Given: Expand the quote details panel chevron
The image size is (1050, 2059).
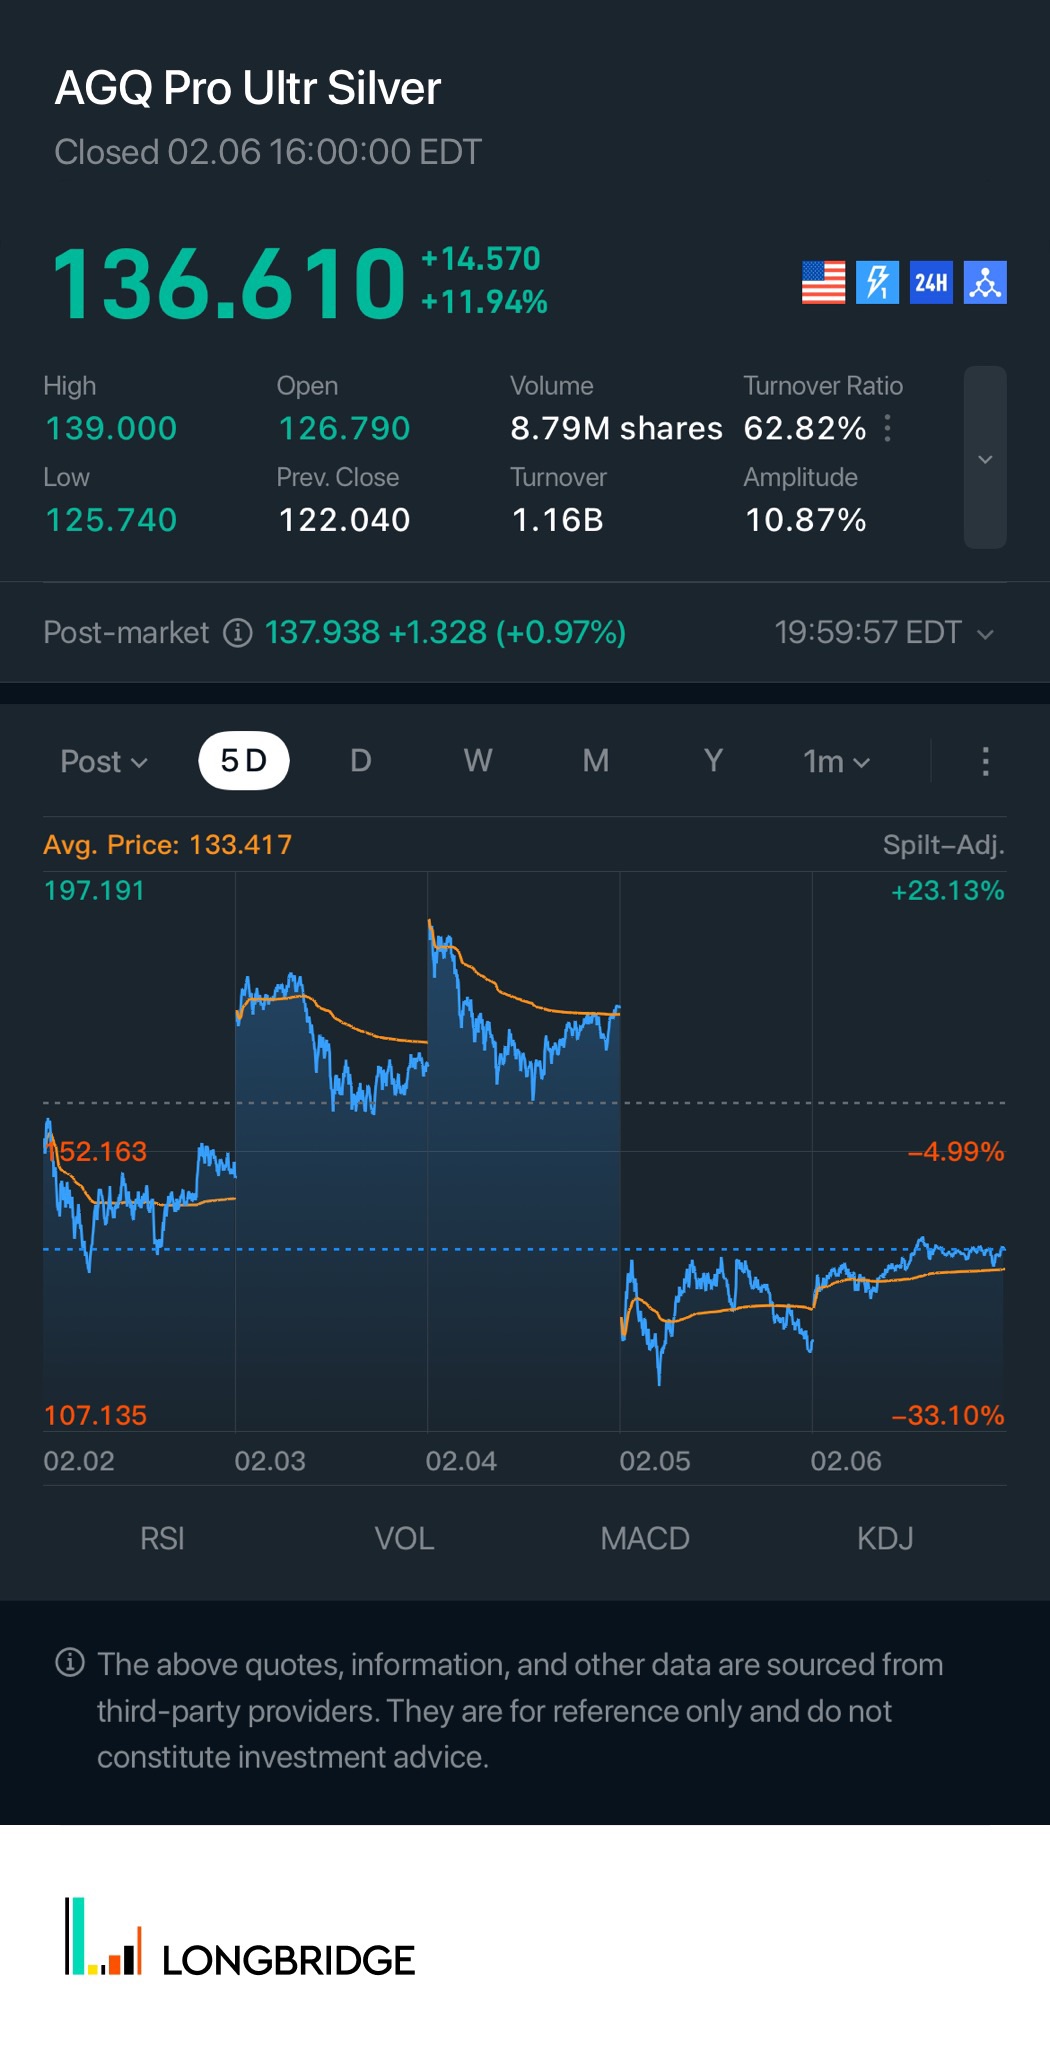Looking at the screenshot, I should [985, 458].
